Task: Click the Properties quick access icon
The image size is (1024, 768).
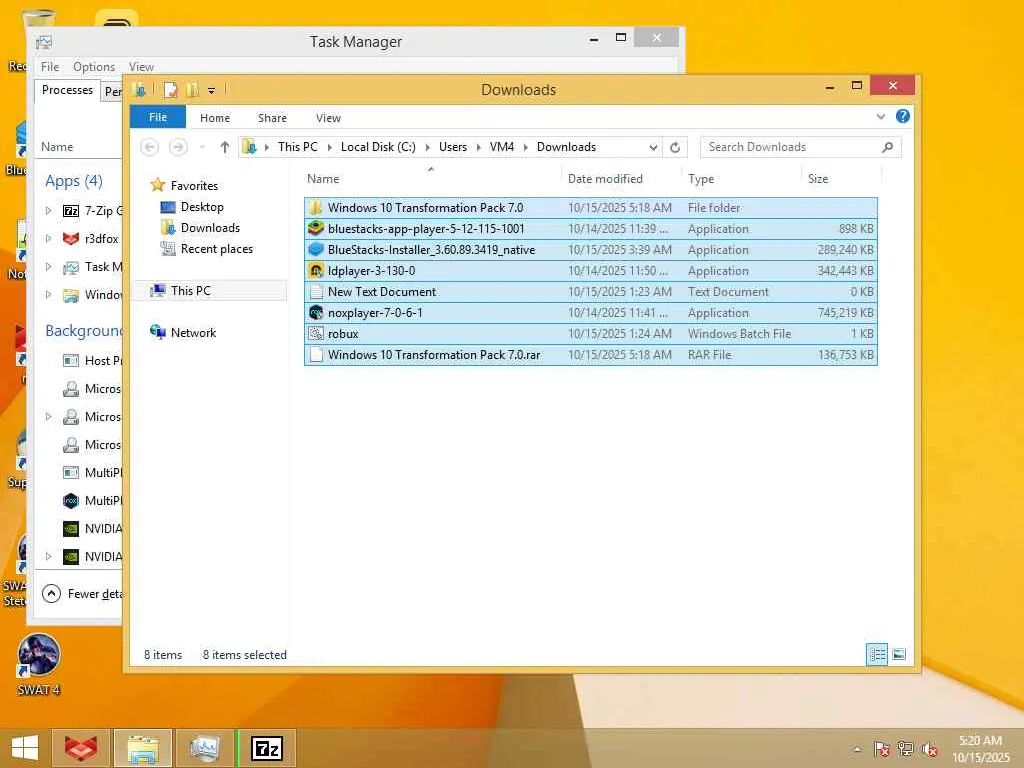Action: click(x=170, y=90)
